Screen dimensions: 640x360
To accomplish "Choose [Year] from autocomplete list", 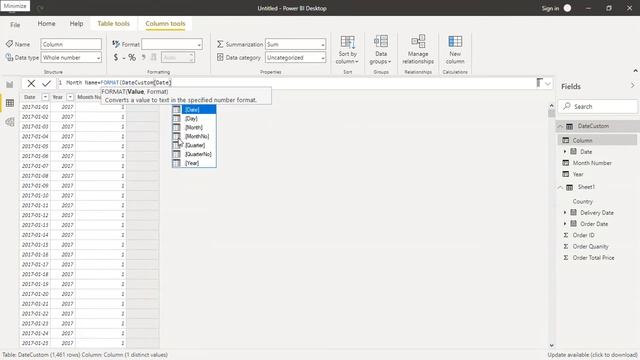I will [x=194, y=163].
